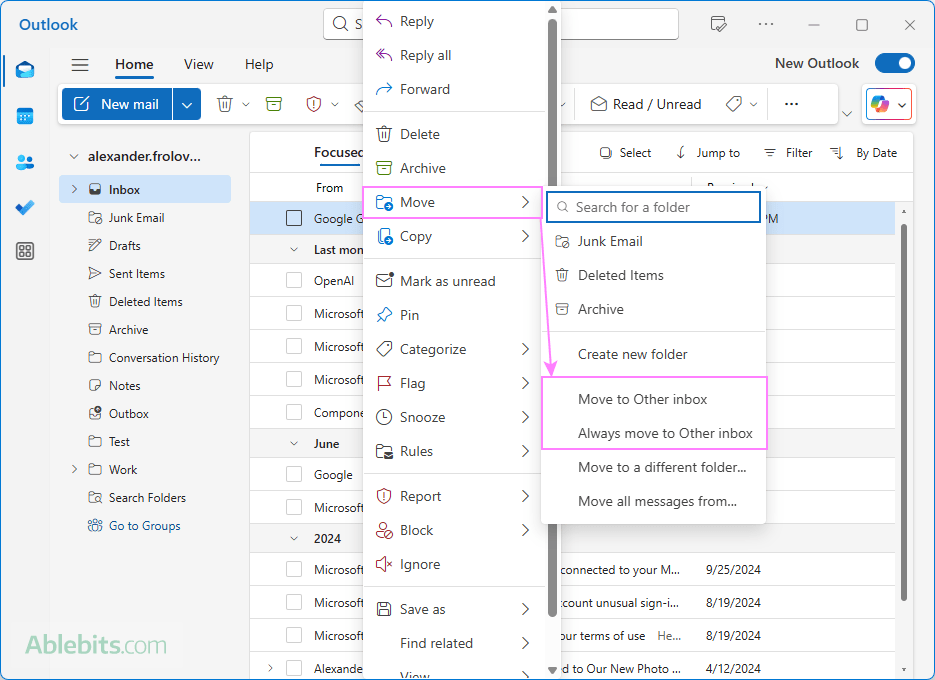Viewport: 935px width, 680px height.
Task: Open the Report dropdown arrow in ribbon
Action: click(x=335, y=104)
